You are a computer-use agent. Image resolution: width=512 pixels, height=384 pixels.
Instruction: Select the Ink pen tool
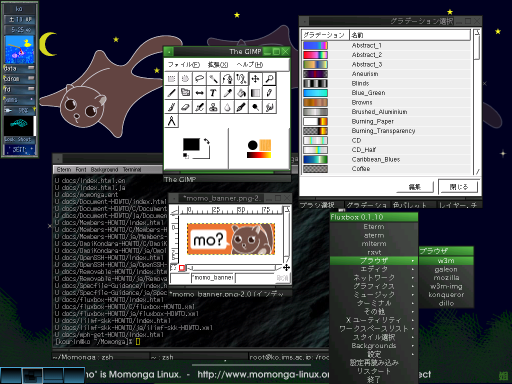click(x=241, y=107)
